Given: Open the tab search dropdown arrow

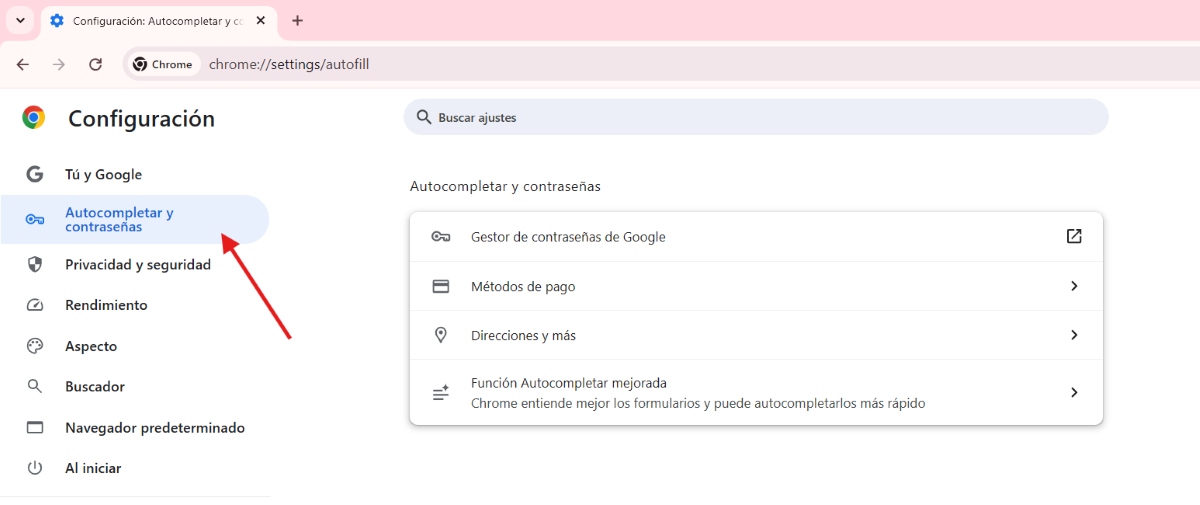Looking at the screenshot, I should coord(20,20).
